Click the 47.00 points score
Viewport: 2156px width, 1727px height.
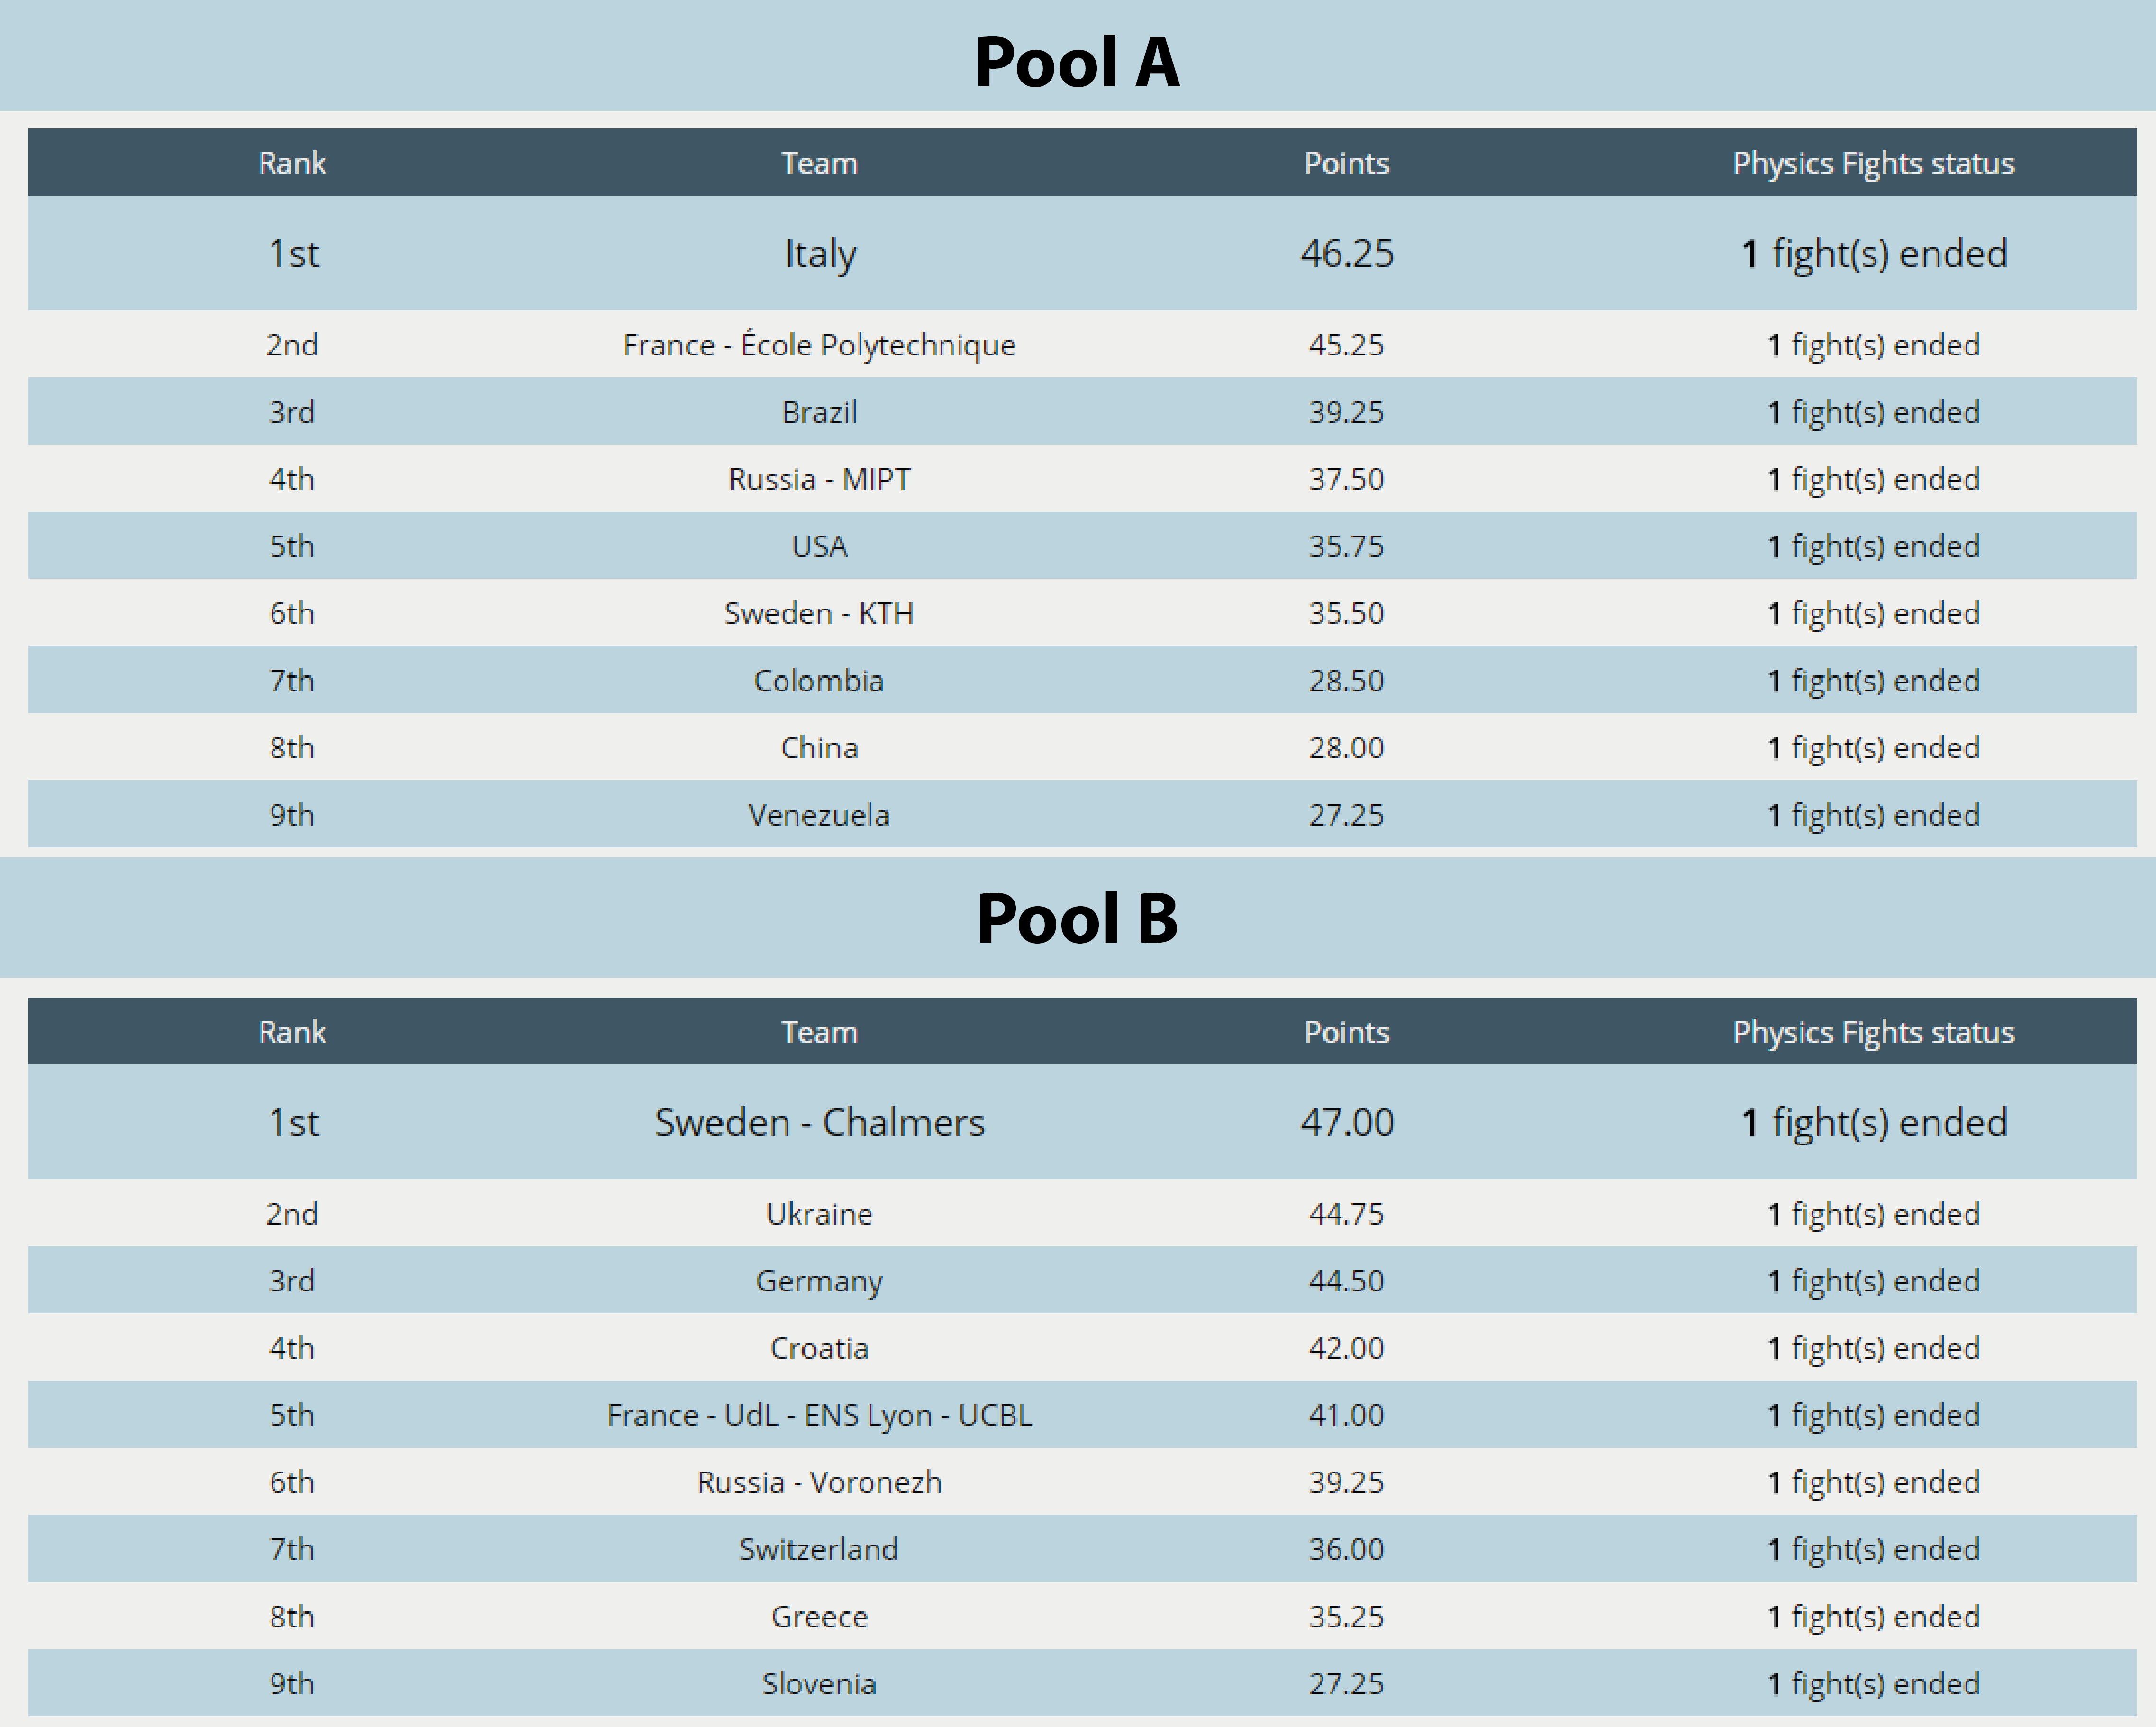pos(1346,1122)
